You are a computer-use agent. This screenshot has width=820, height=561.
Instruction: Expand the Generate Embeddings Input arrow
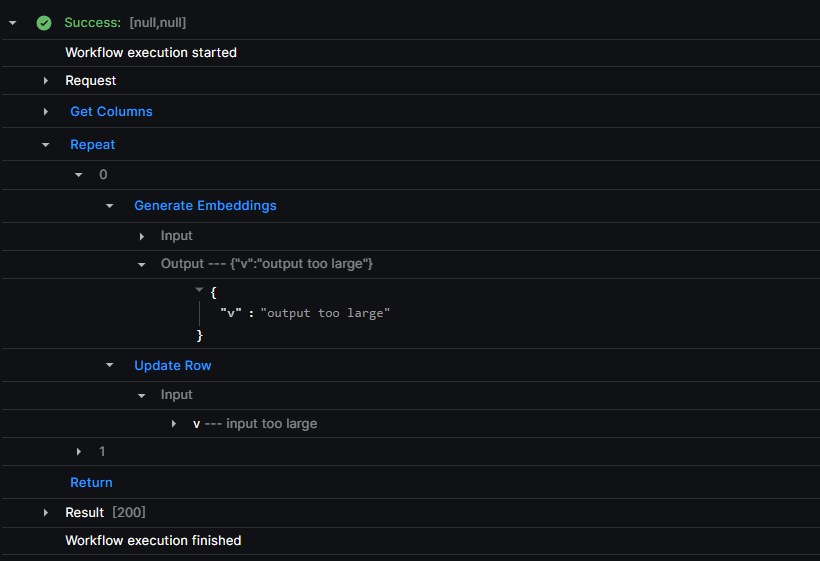142,236
